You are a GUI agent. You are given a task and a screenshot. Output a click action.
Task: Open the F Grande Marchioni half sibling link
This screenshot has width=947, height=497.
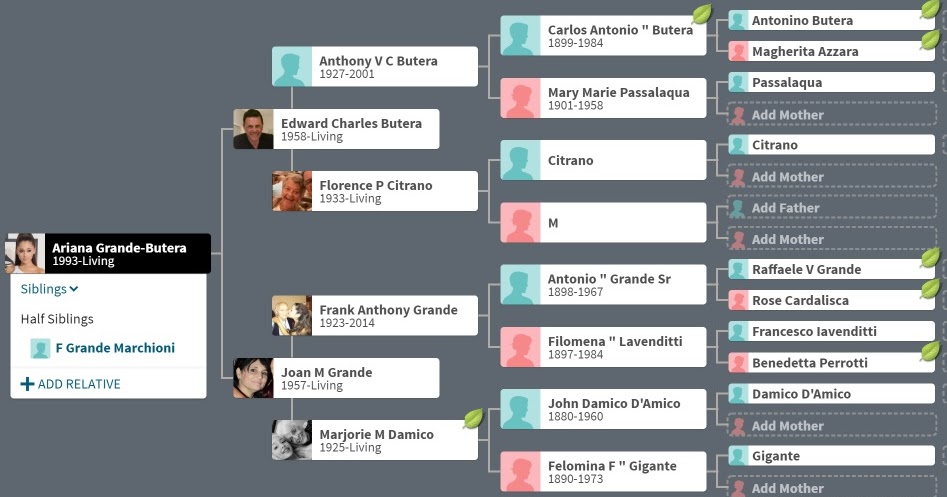(115, 348)
